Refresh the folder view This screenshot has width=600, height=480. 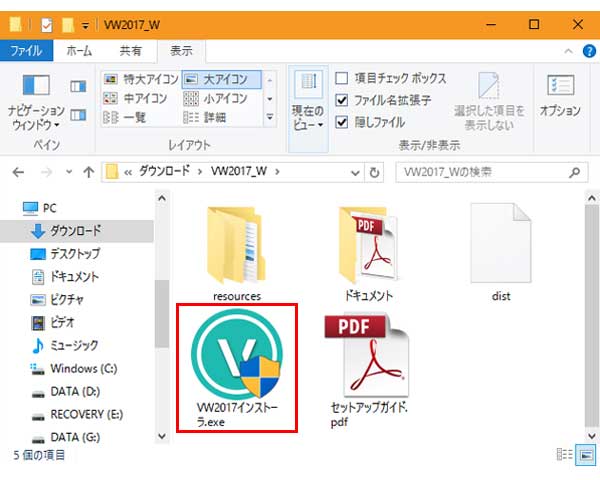pyautogui.click(x=374, y=173)
